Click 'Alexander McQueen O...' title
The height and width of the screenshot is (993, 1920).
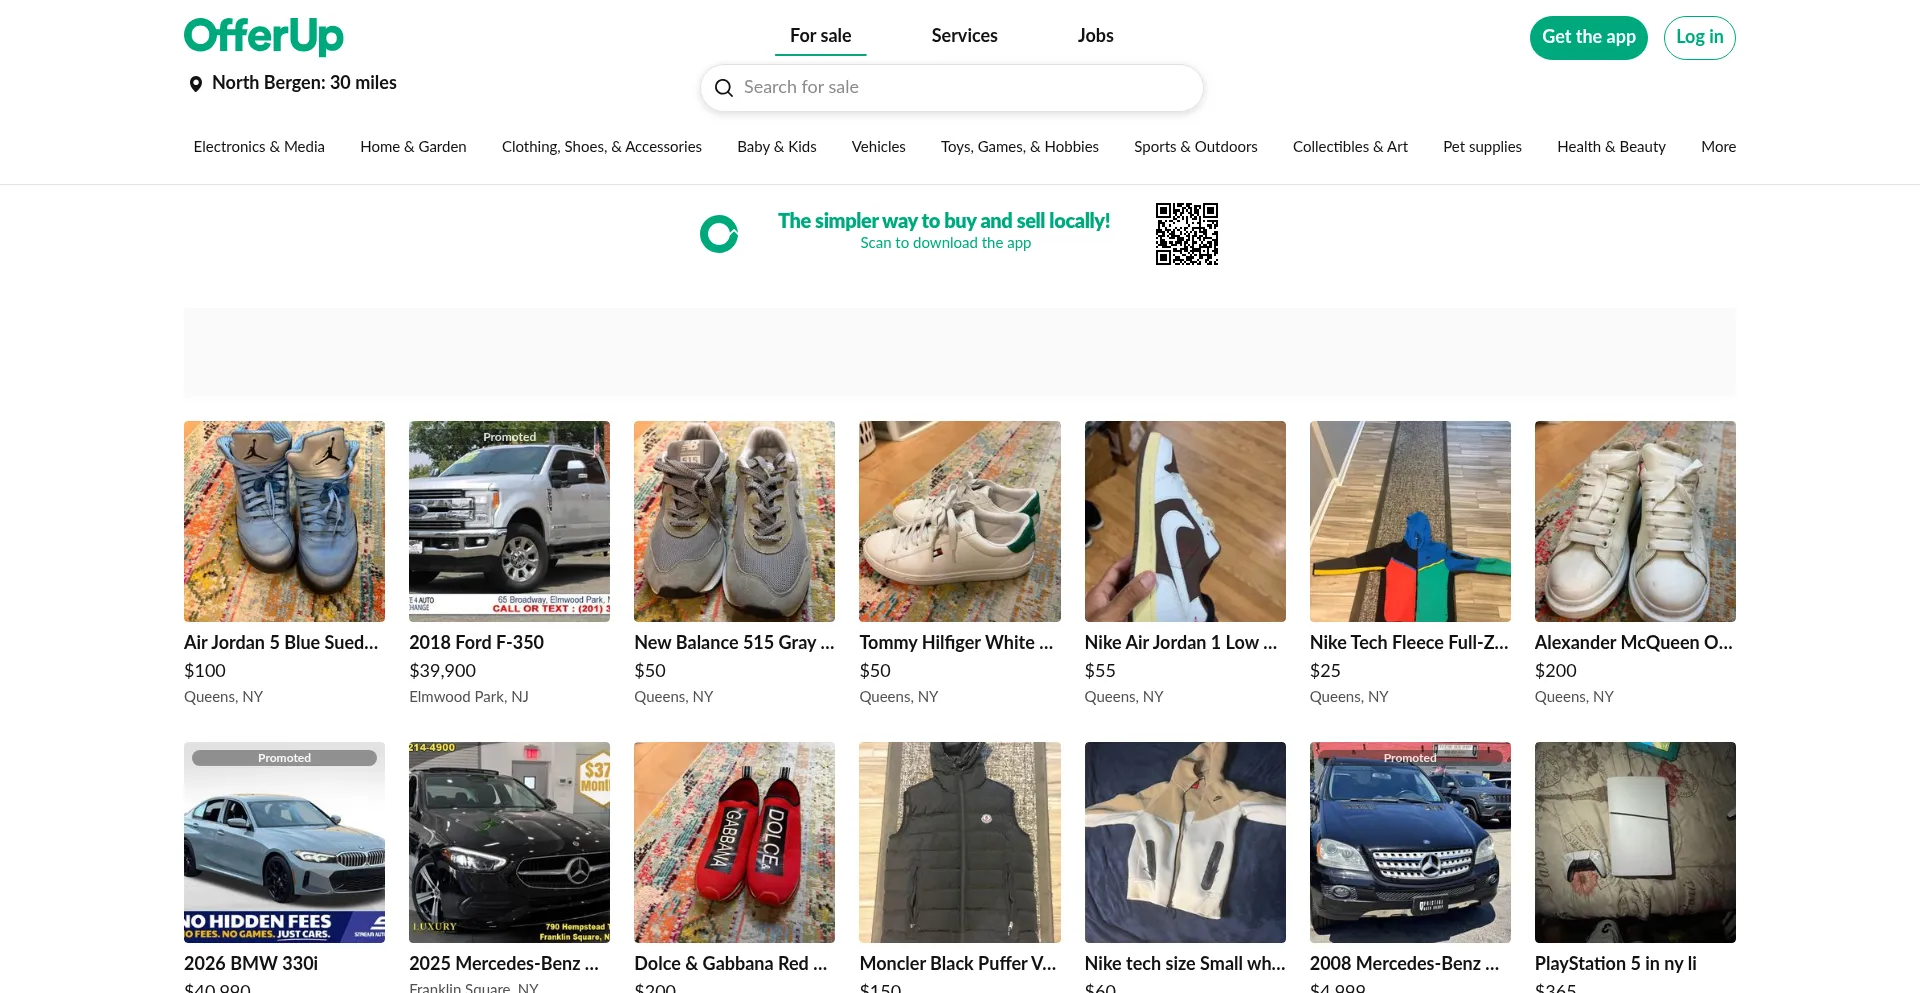(1634, 643)
